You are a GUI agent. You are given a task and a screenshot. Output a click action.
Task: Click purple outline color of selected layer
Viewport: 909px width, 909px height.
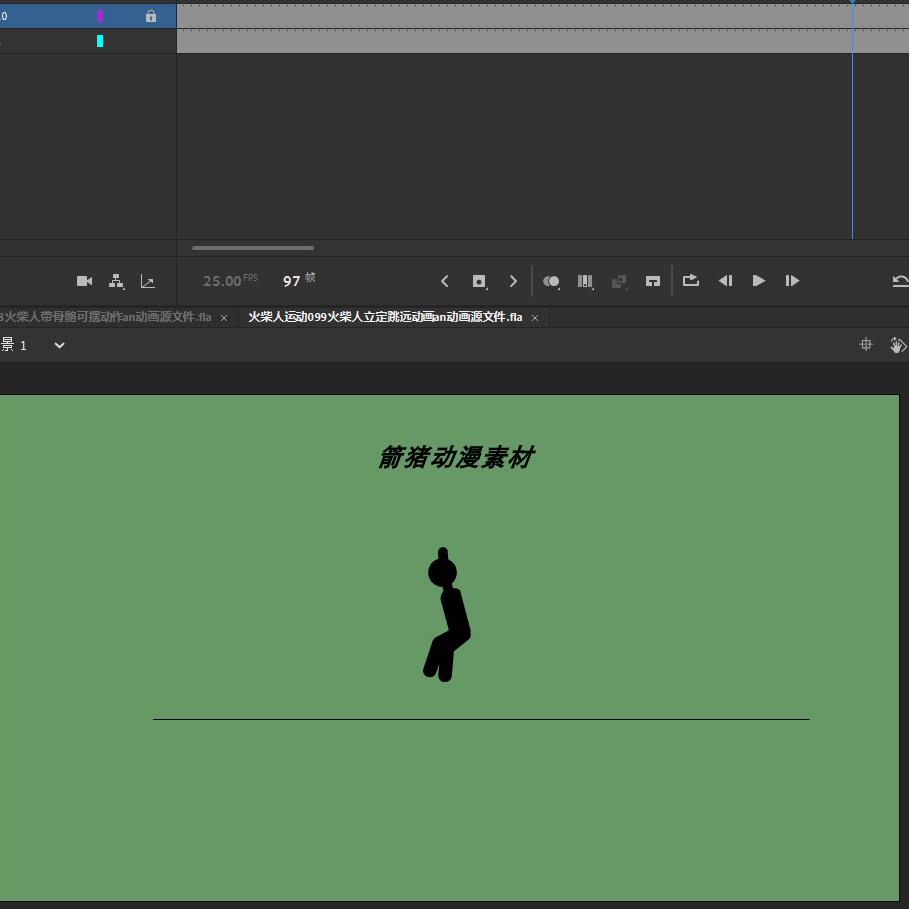(x=100, y=16)
